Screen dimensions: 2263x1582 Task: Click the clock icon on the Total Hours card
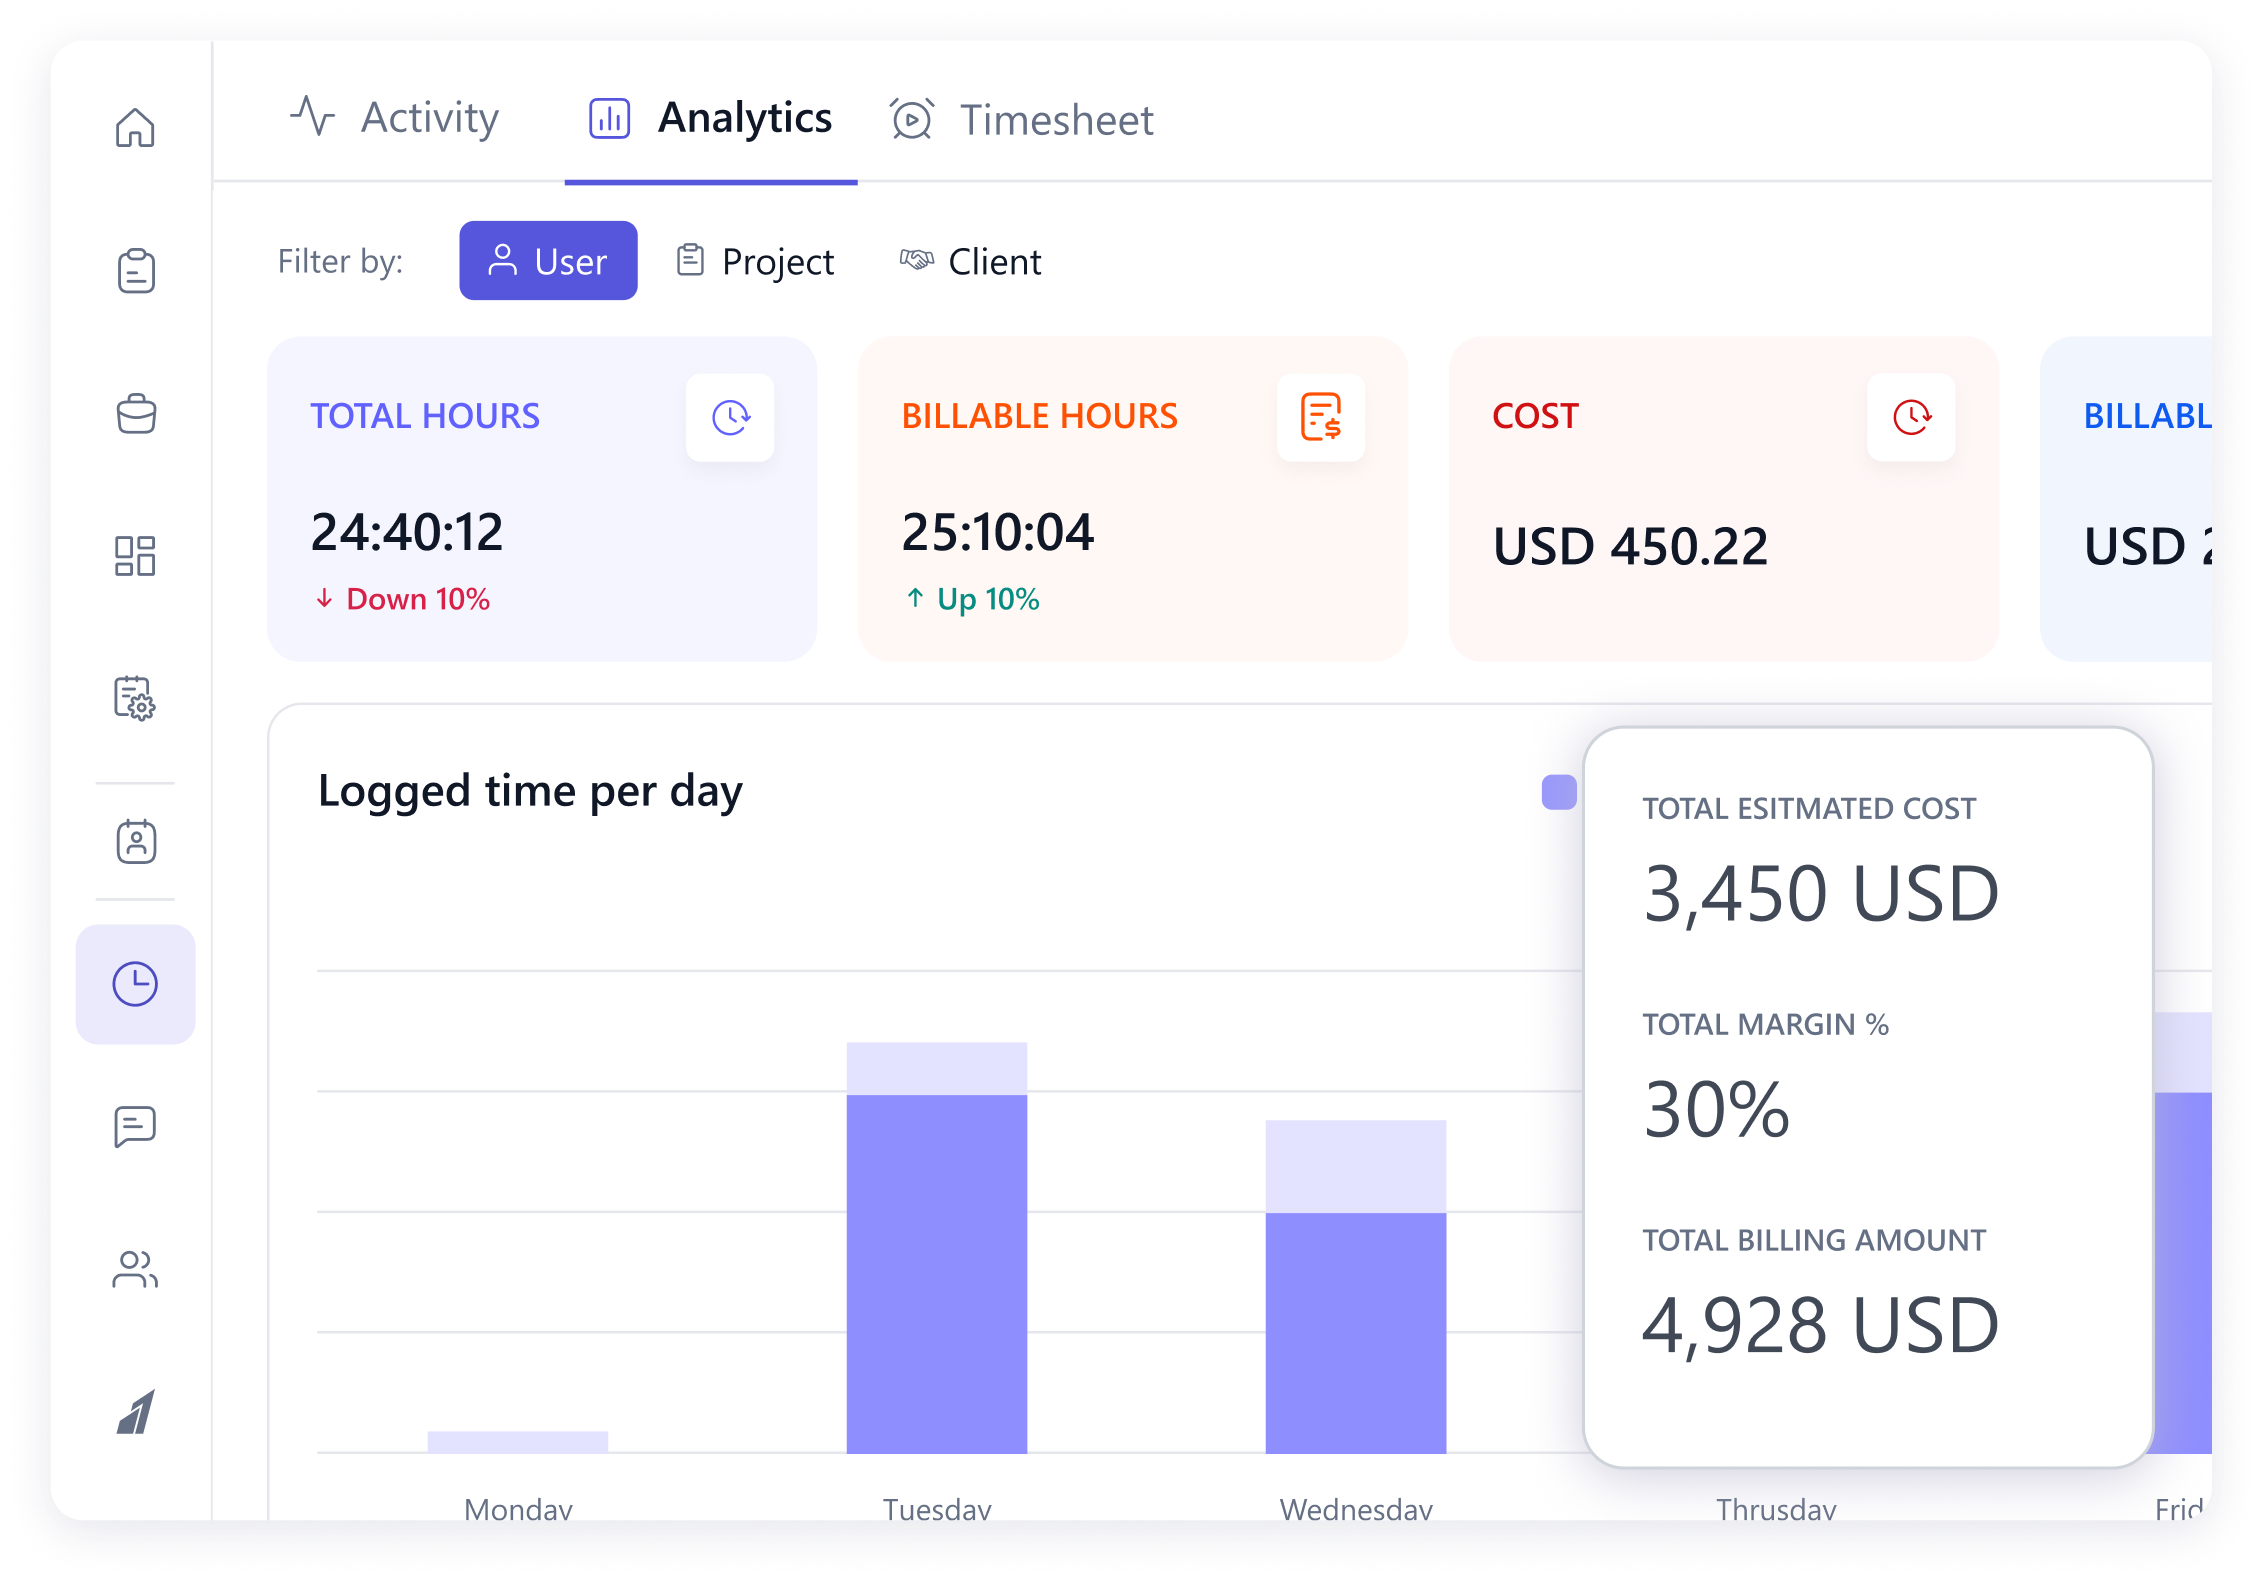coord(730,418)
